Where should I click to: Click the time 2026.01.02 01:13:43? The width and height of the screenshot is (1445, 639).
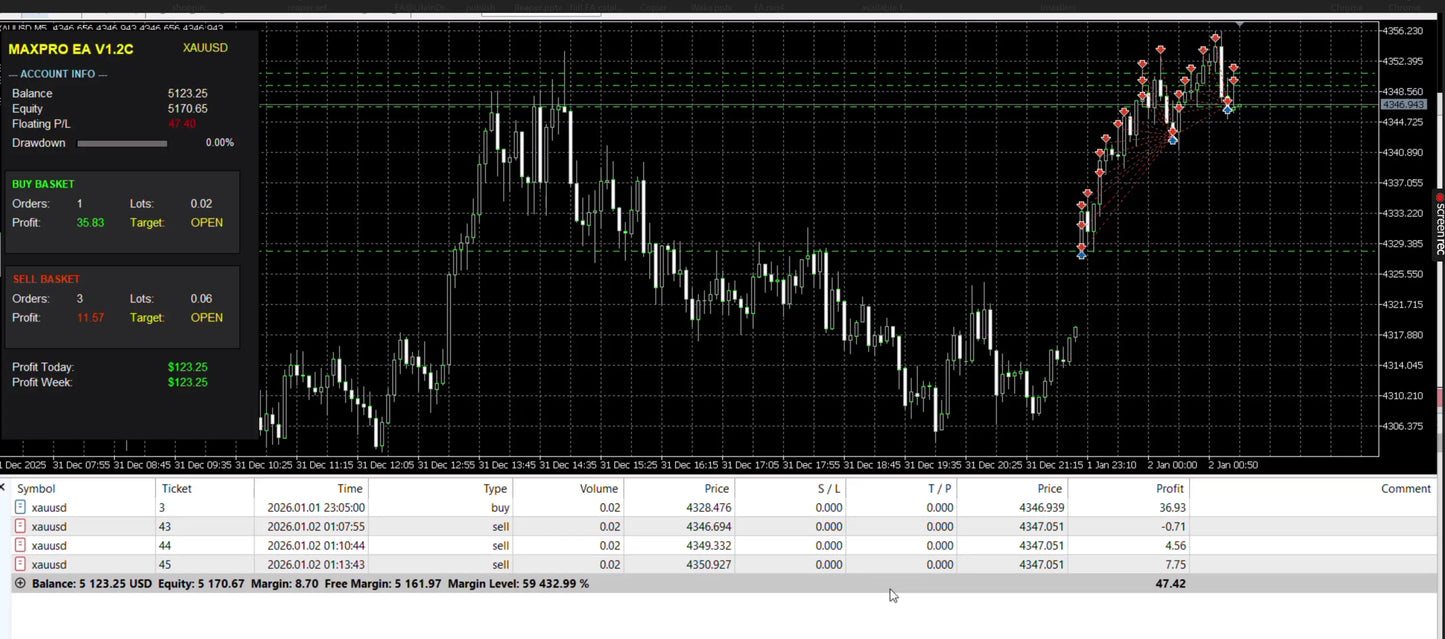[315, 564]
